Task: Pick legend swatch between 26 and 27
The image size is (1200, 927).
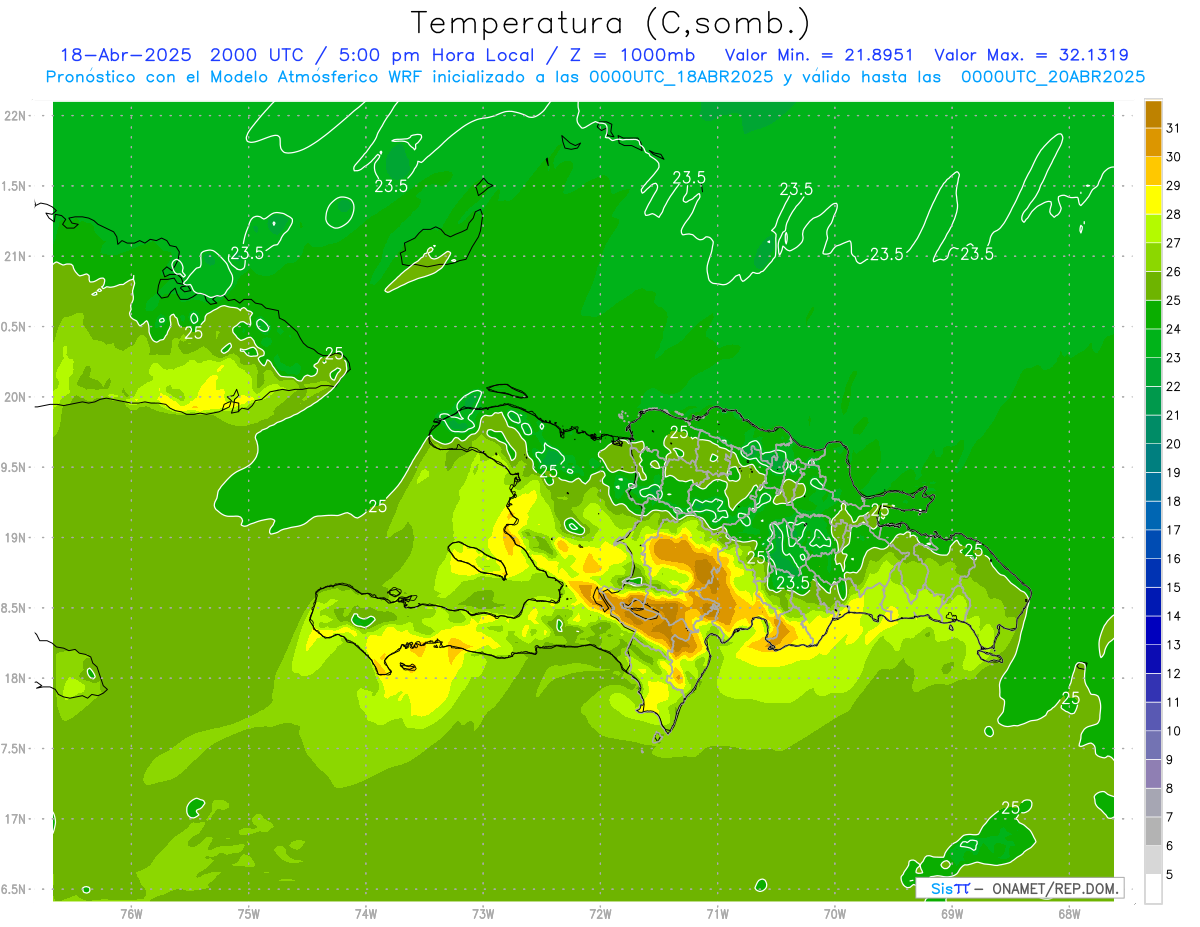Action: coord(1153,257)
